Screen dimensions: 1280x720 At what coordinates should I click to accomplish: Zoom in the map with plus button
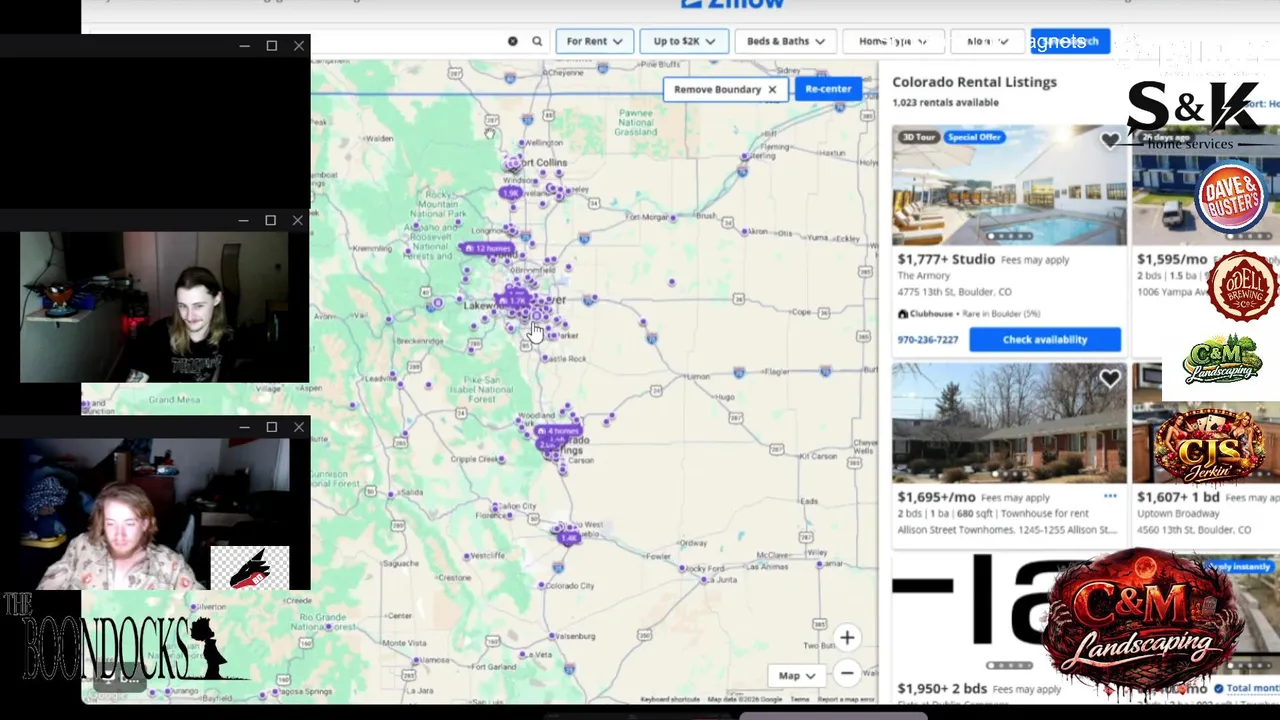(x=847, y=638)
